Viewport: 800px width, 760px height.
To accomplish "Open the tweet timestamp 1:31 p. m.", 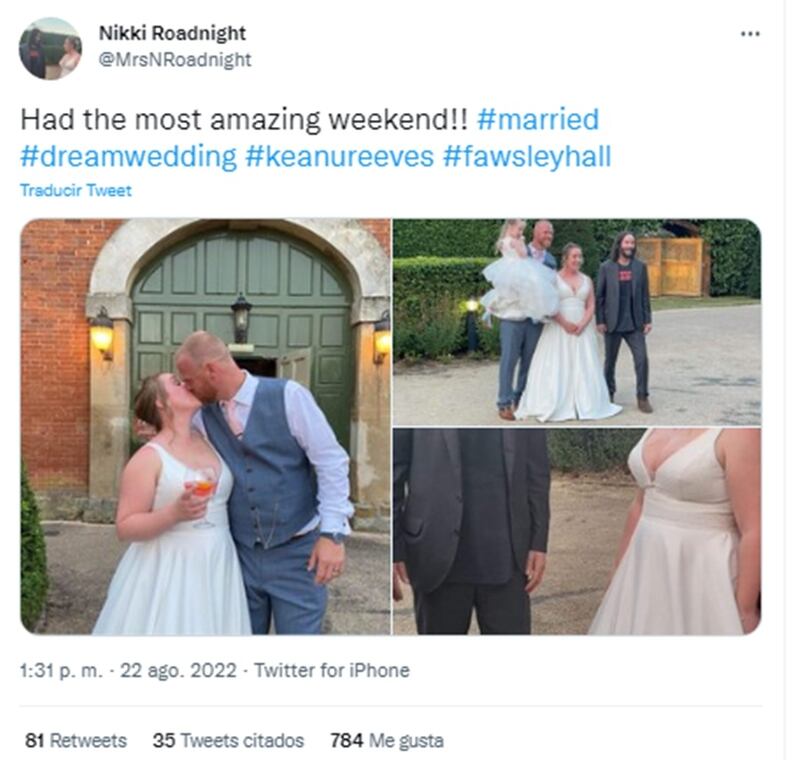I will (61, 670).
